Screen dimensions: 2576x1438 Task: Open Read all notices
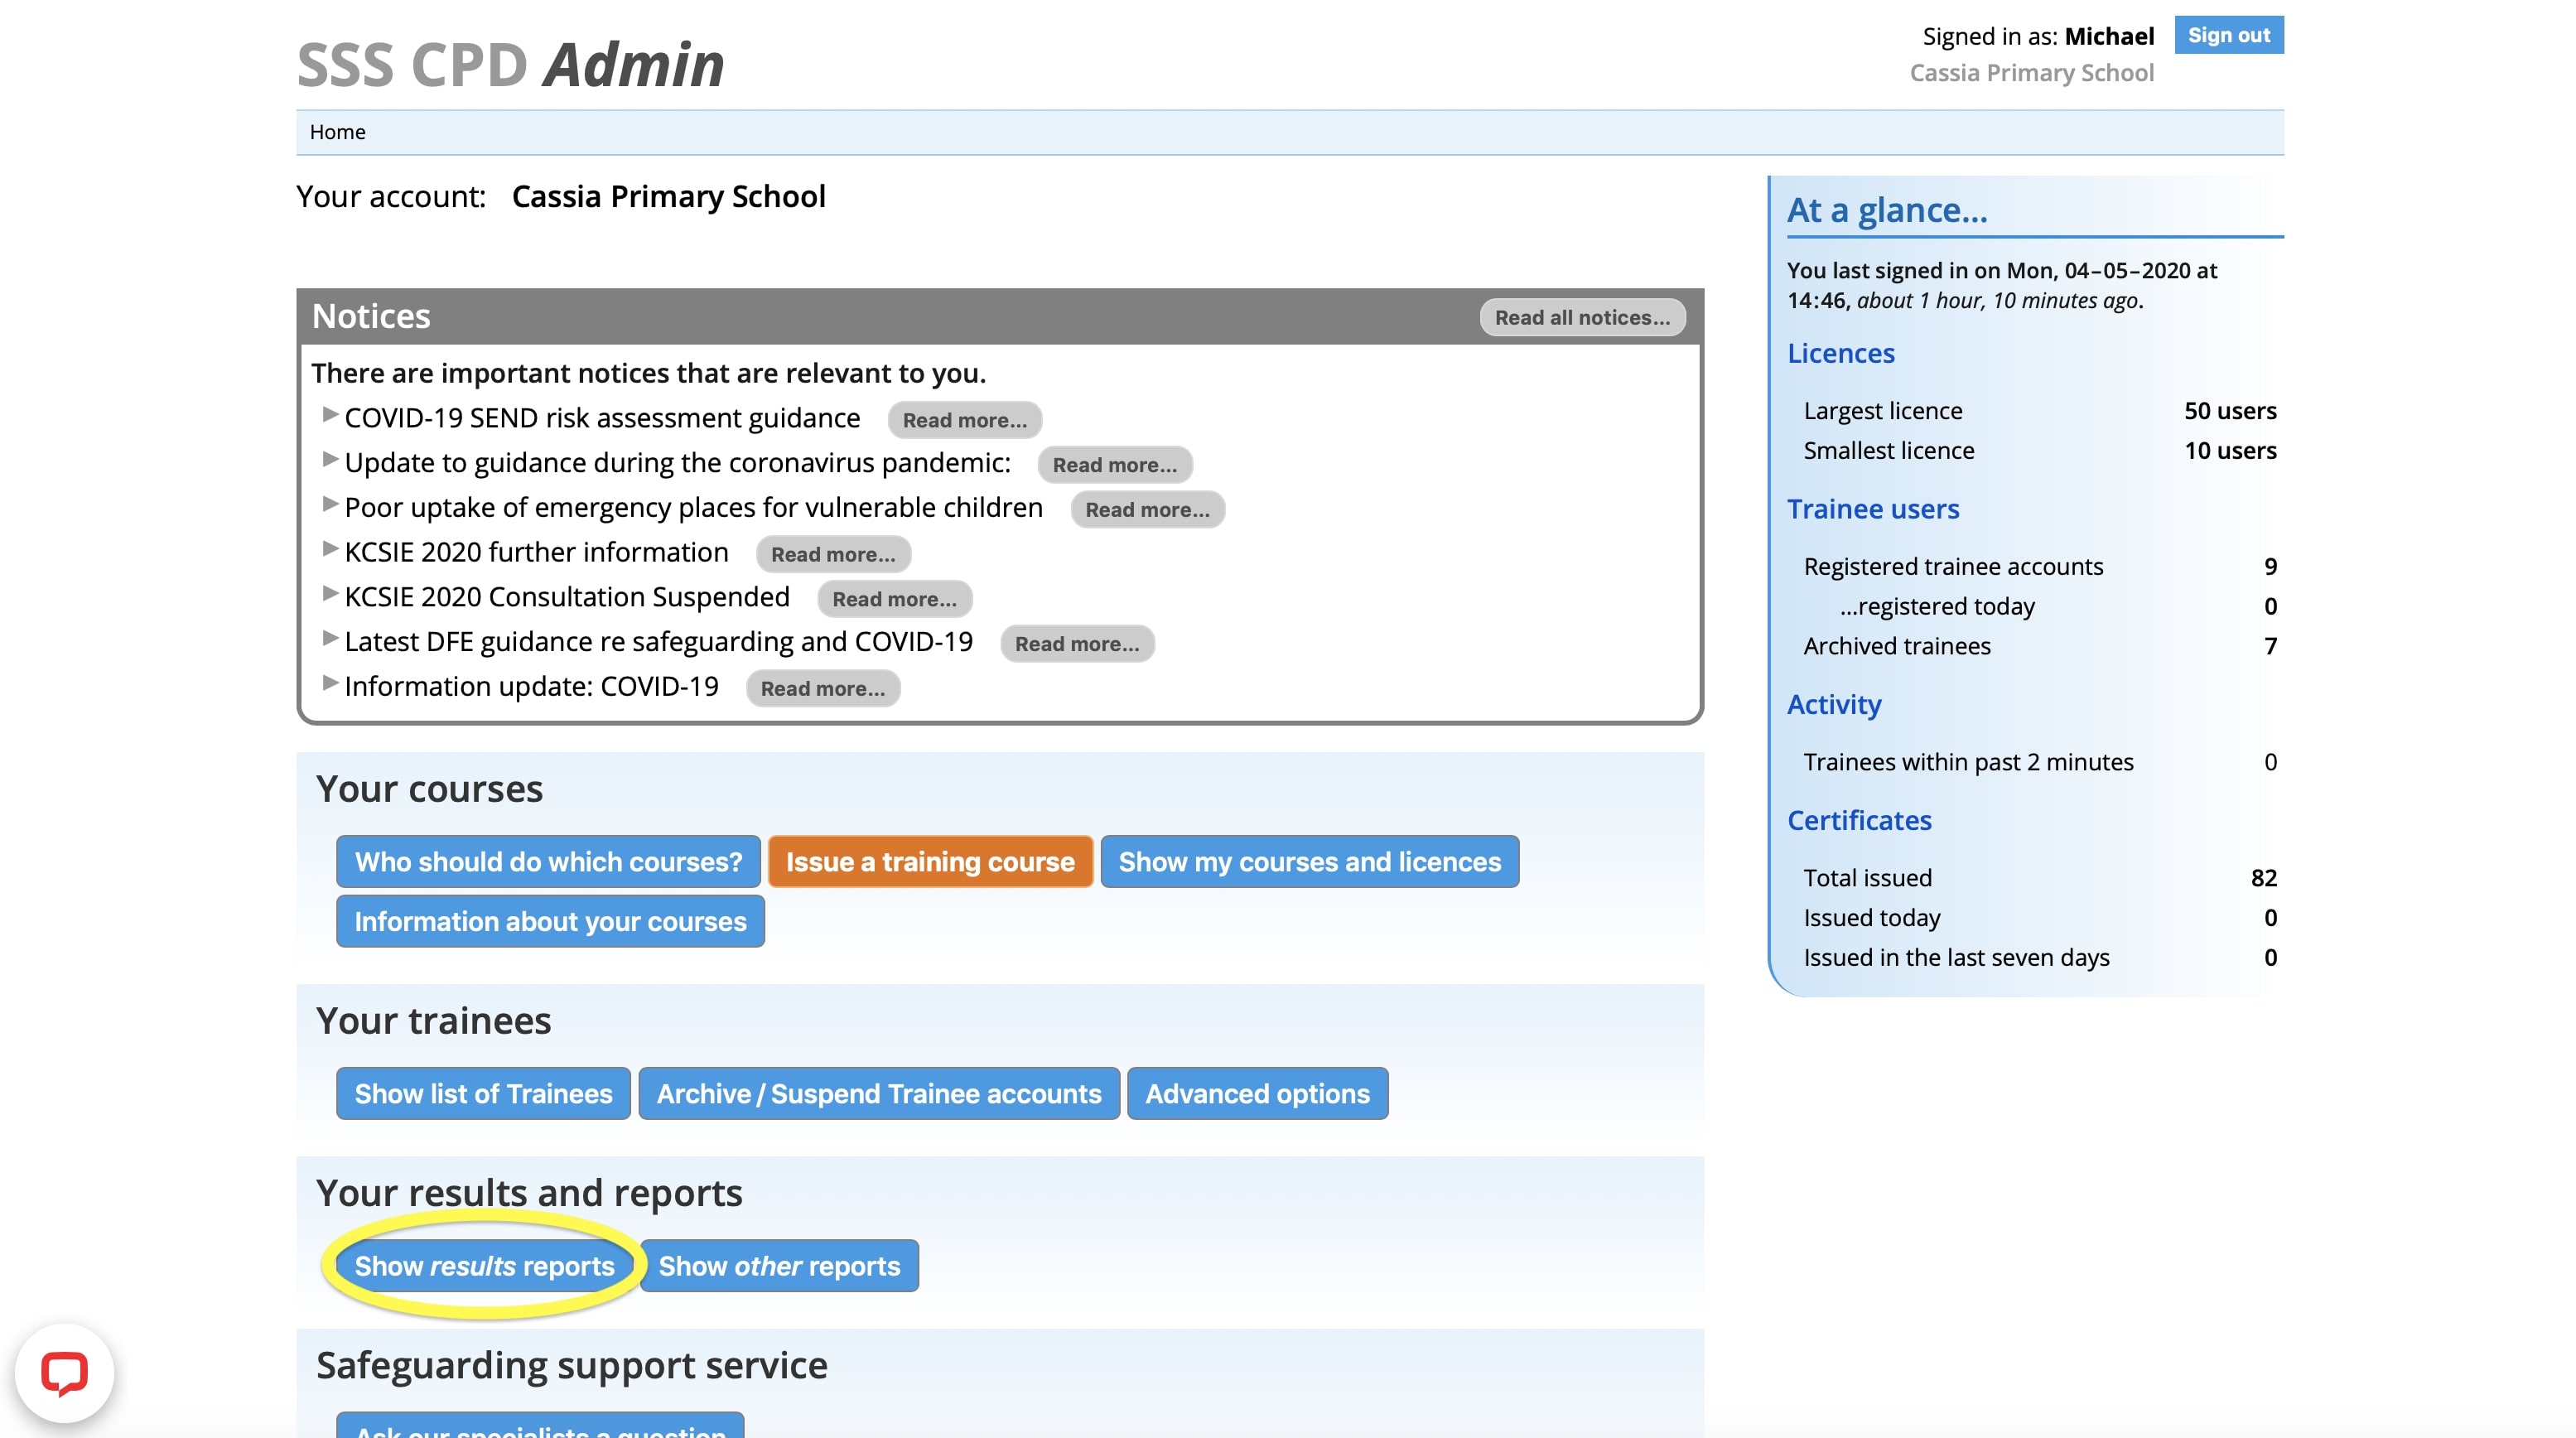1582,317
